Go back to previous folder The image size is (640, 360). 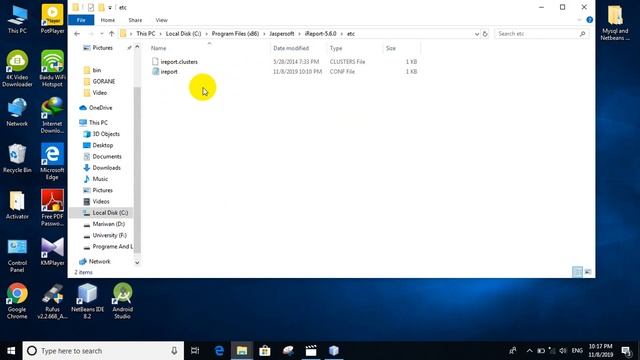click(x=77, y=34)
